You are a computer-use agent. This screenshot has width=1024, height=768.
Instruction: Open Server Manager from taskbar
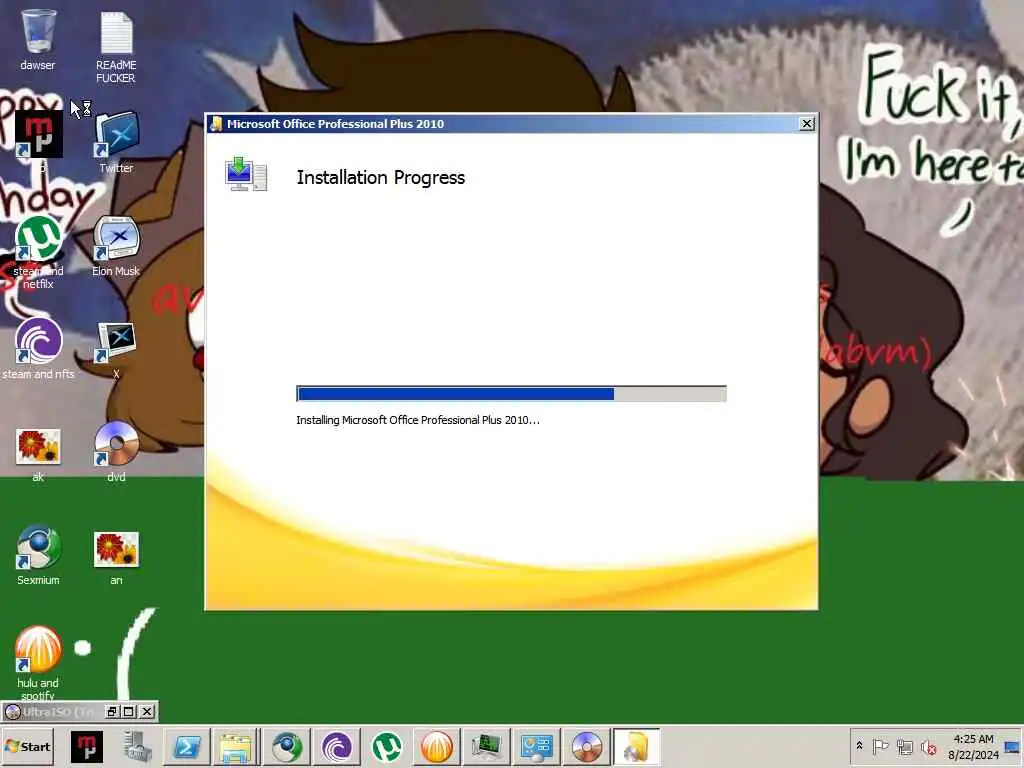pos(137,746)
